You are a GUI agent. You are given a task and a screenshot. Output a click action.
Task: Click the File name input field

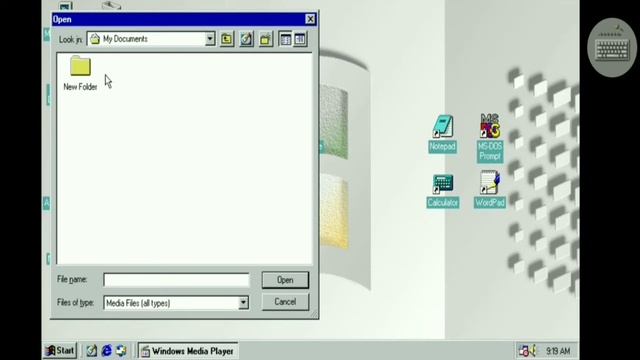[176, 280]
